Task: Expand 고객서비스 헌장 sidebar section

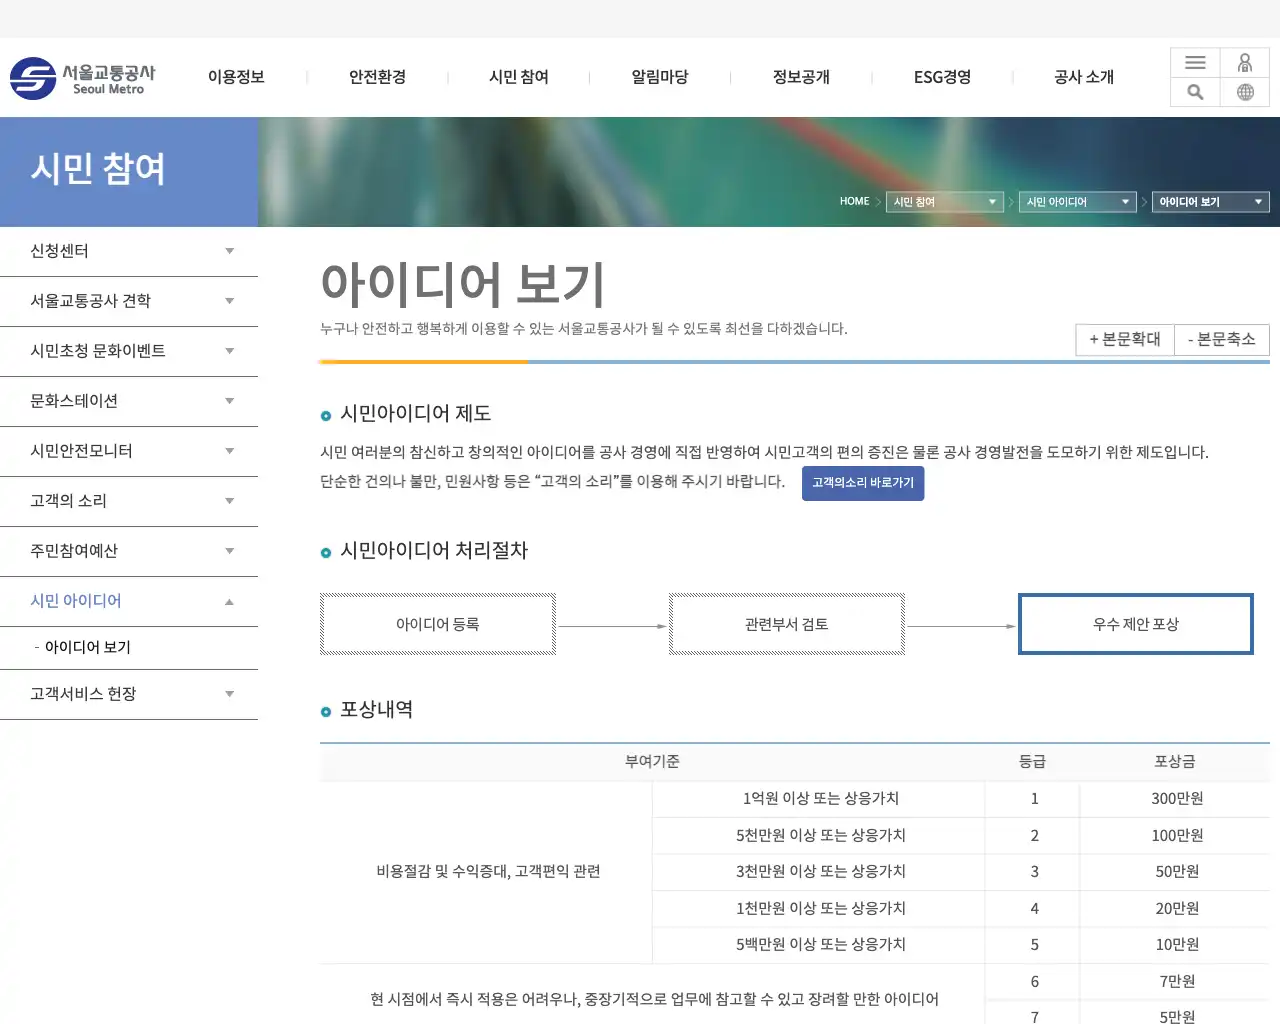Action: click(129, 695)
